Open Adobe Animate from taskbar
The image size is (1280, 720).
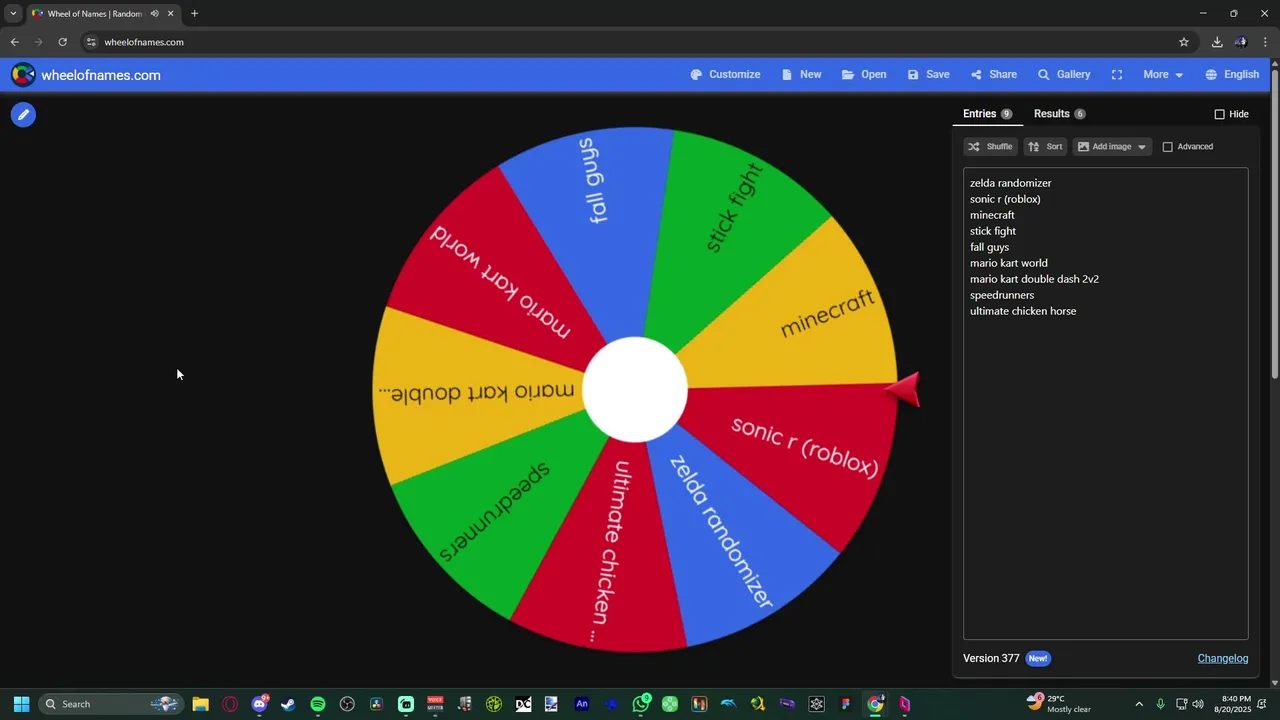click(581, 704)
